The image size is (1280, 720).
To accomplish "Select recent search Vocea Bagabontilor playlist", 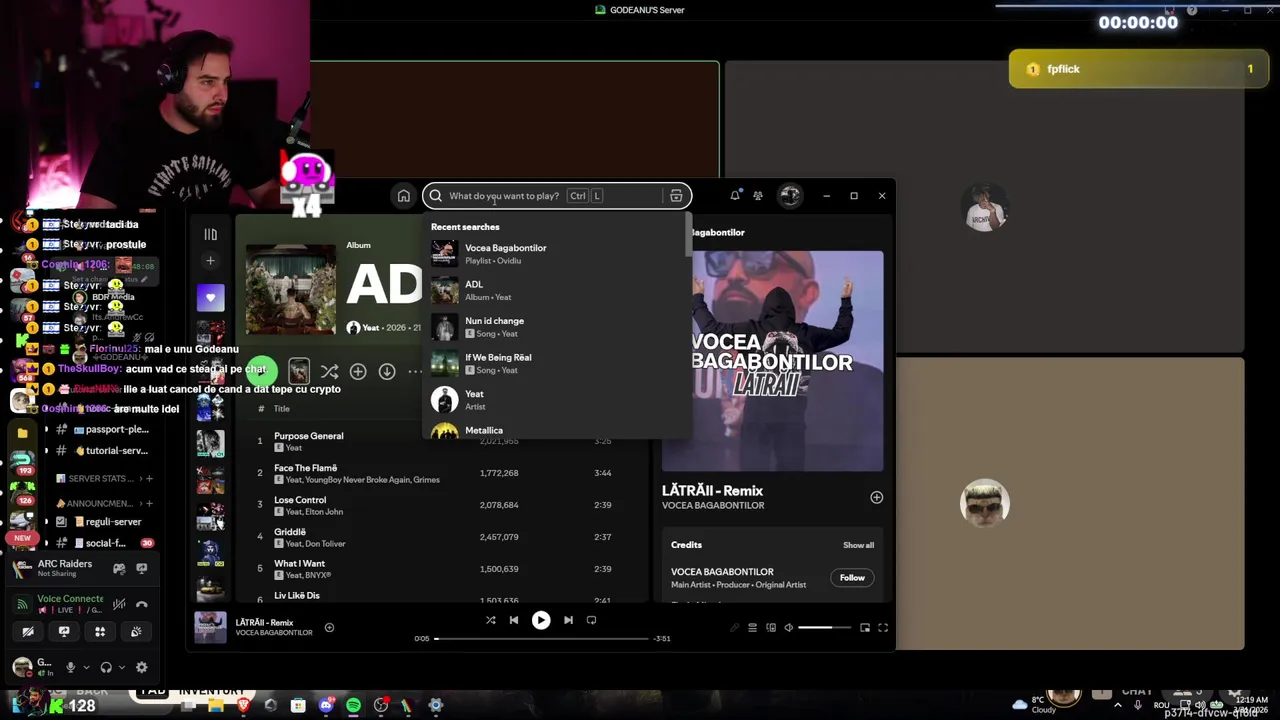I will click(x=558, y=253).
